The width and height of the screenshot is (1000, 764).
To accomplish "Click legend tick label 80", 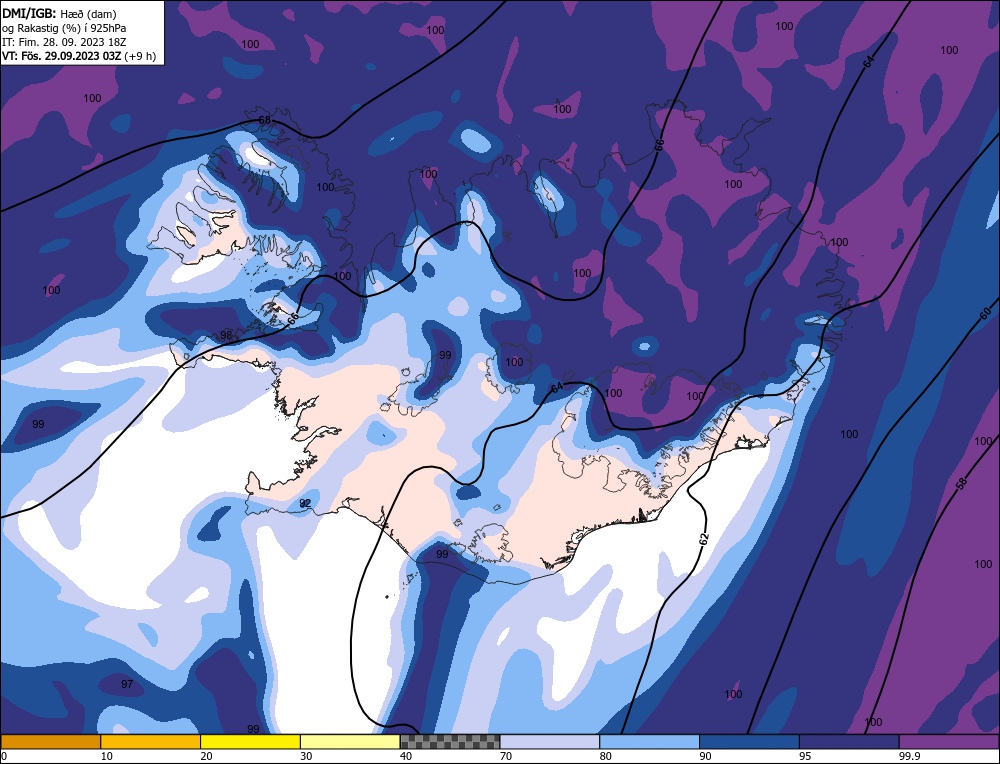I will point(606,756).
